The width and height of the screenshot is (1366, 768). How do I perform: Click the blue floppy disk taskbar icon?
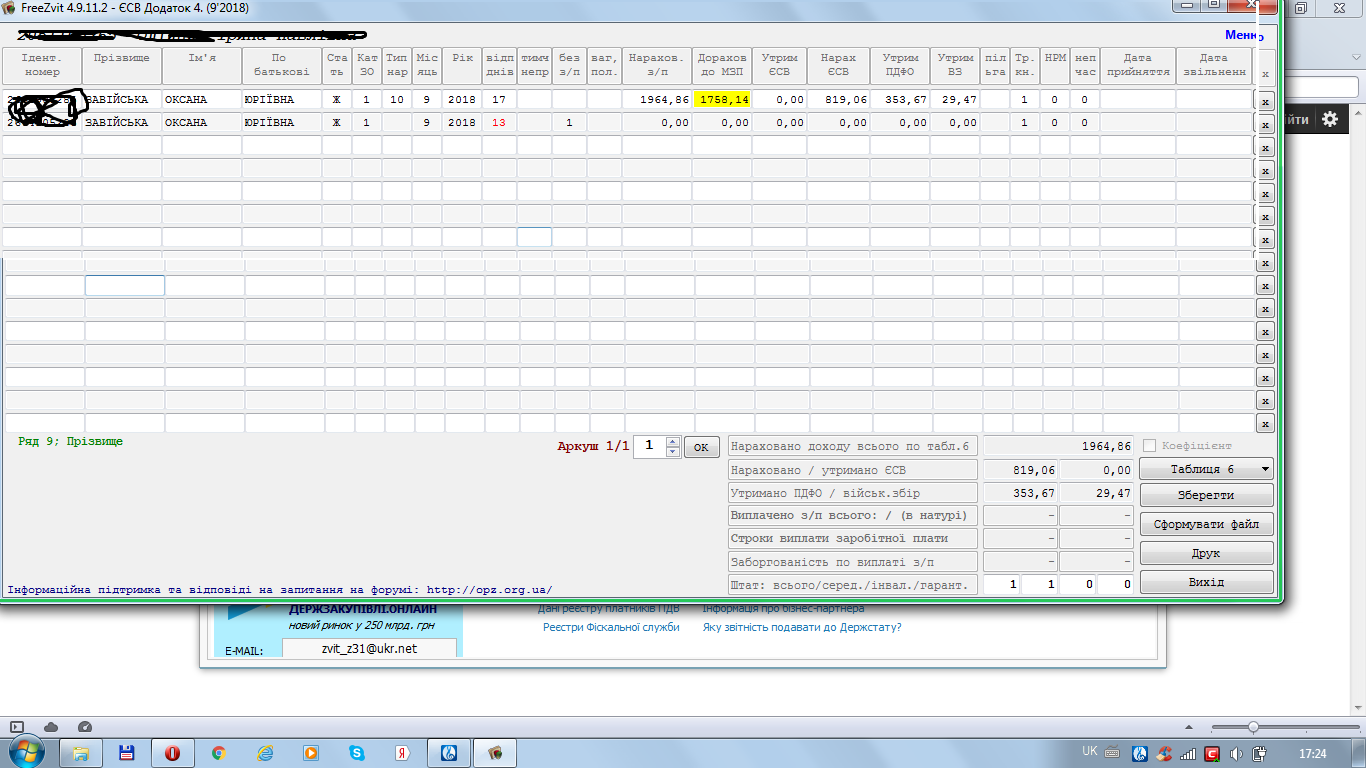[x=127, y=753]
